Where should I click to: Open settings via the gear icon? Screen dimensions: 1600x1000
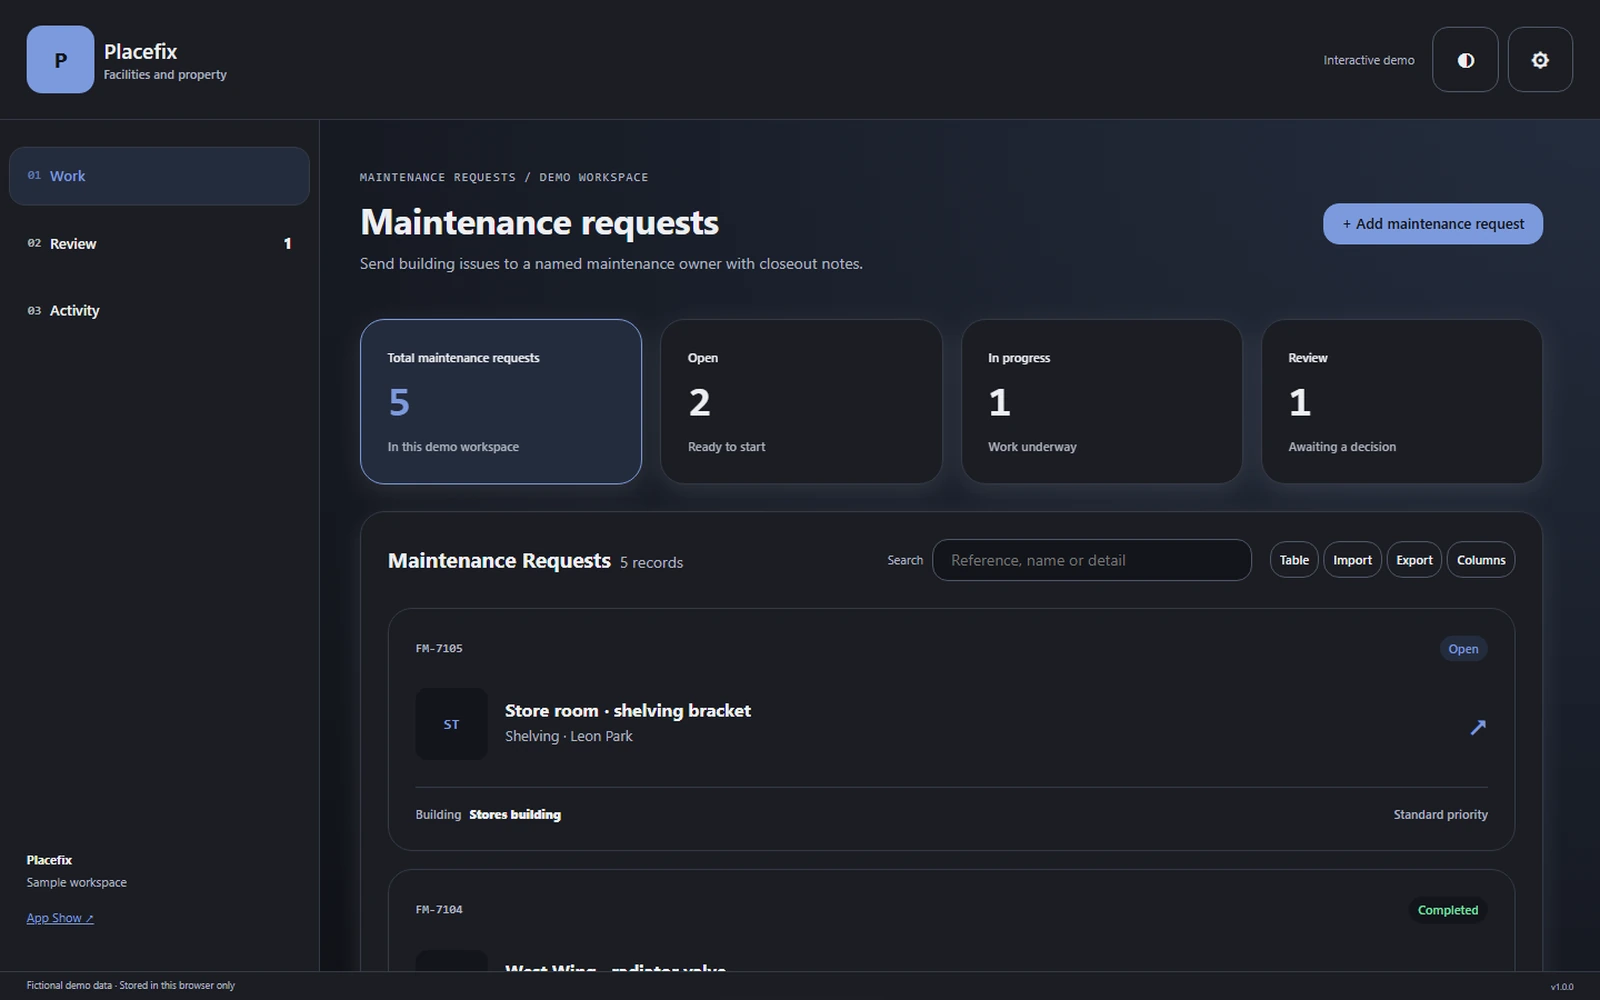(x=1540, y=60)
